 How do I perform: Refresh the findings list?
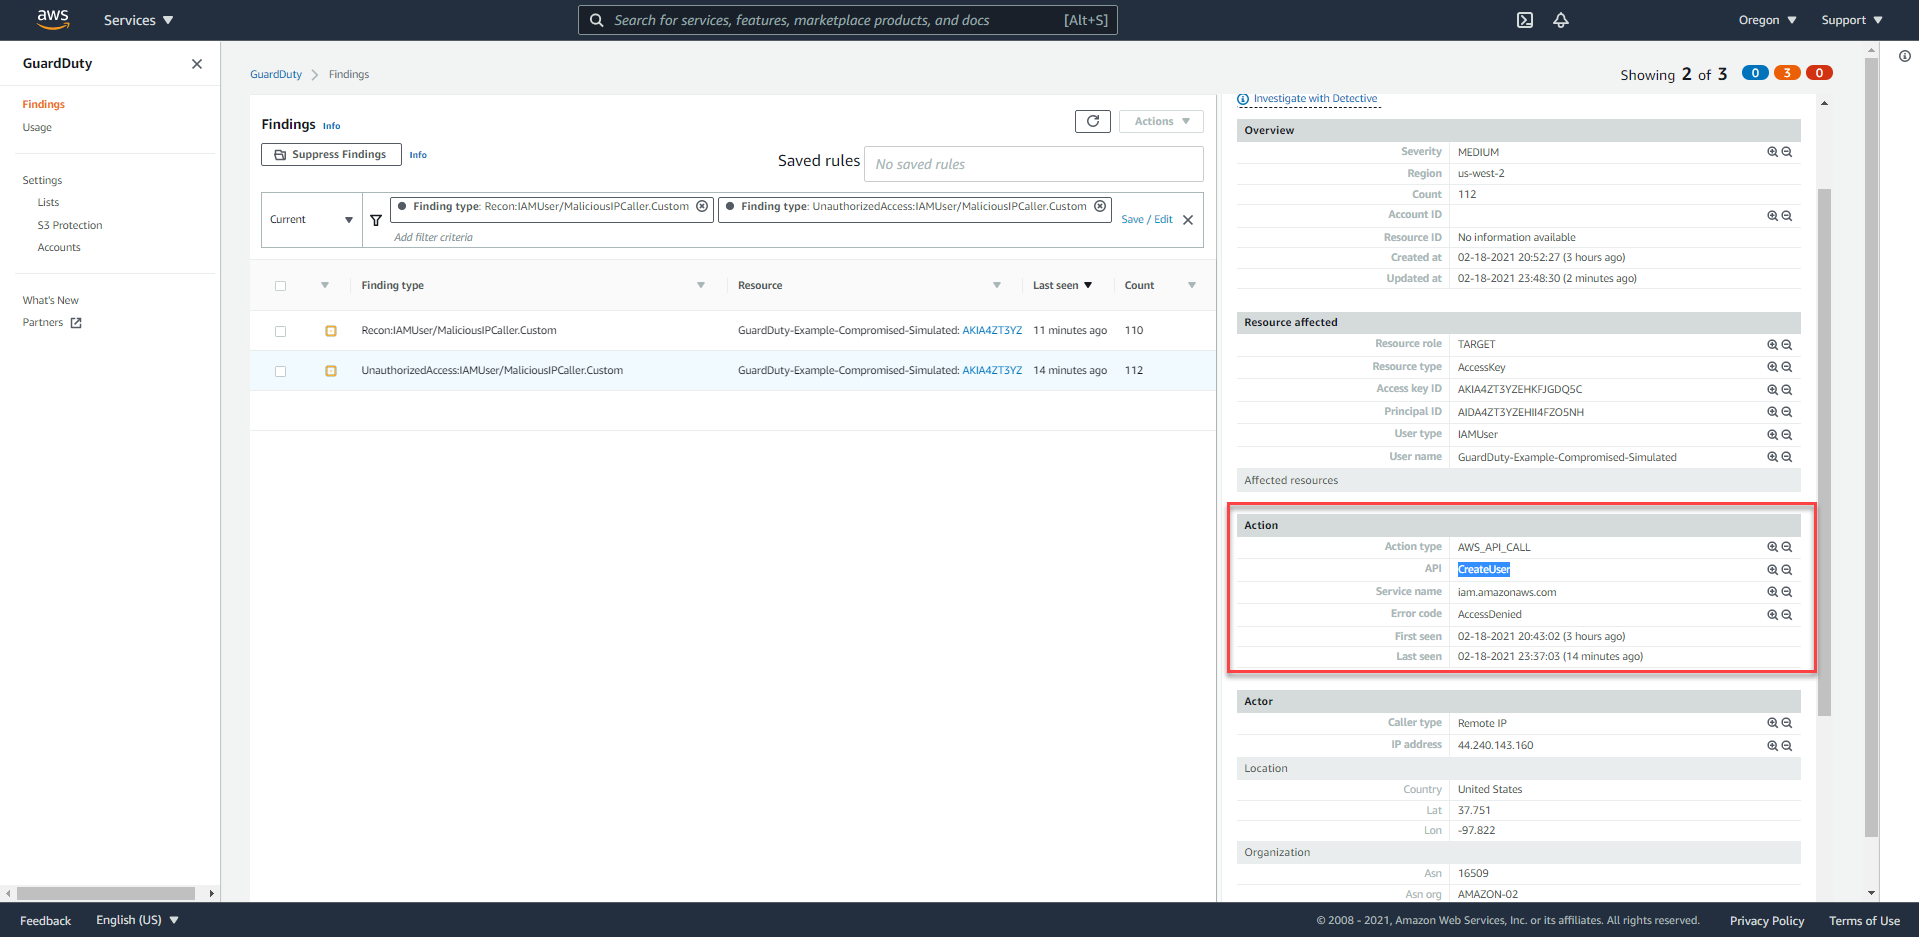pyautogui.click(x=1093, y=121)
